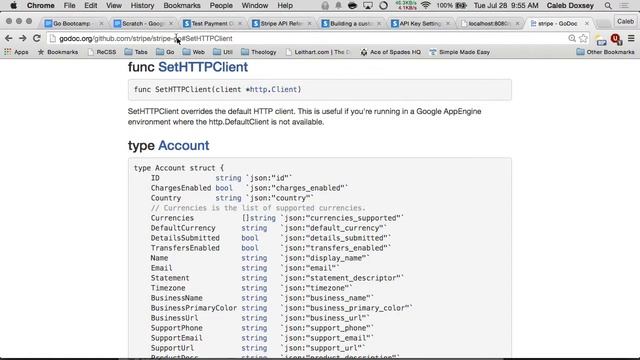
Task: Click the Wi-Fi status icon
Action: [426, 6]
